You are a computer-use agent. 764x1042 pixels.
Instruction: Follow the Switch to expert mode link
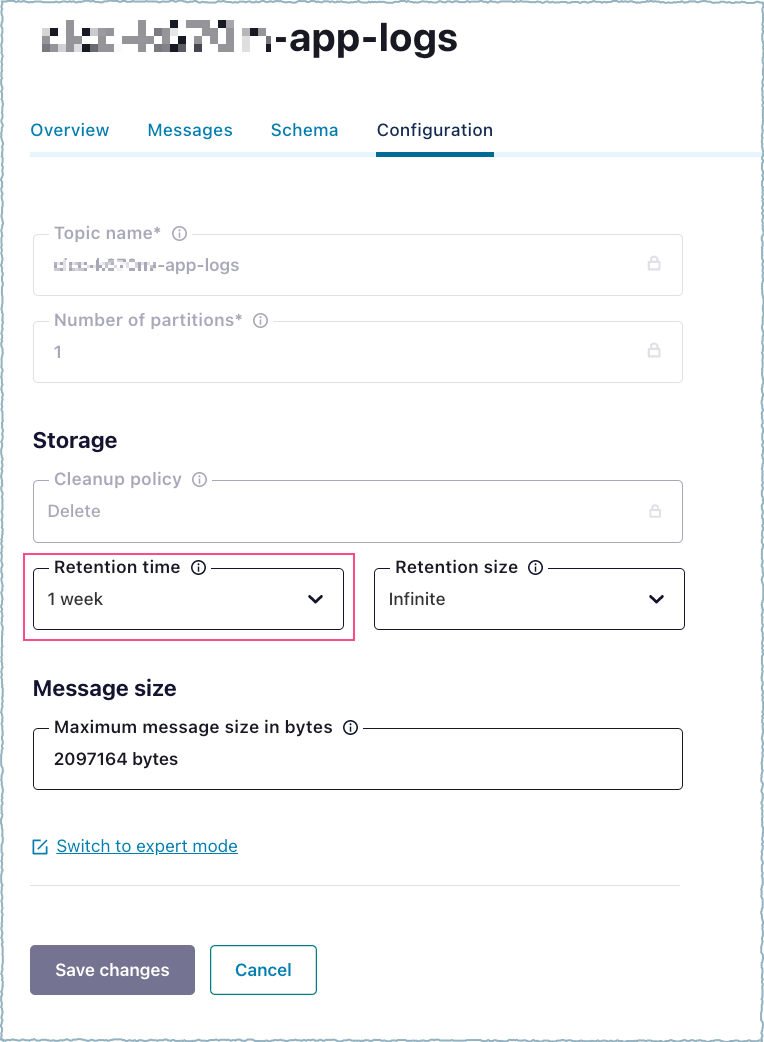point(147,846)
